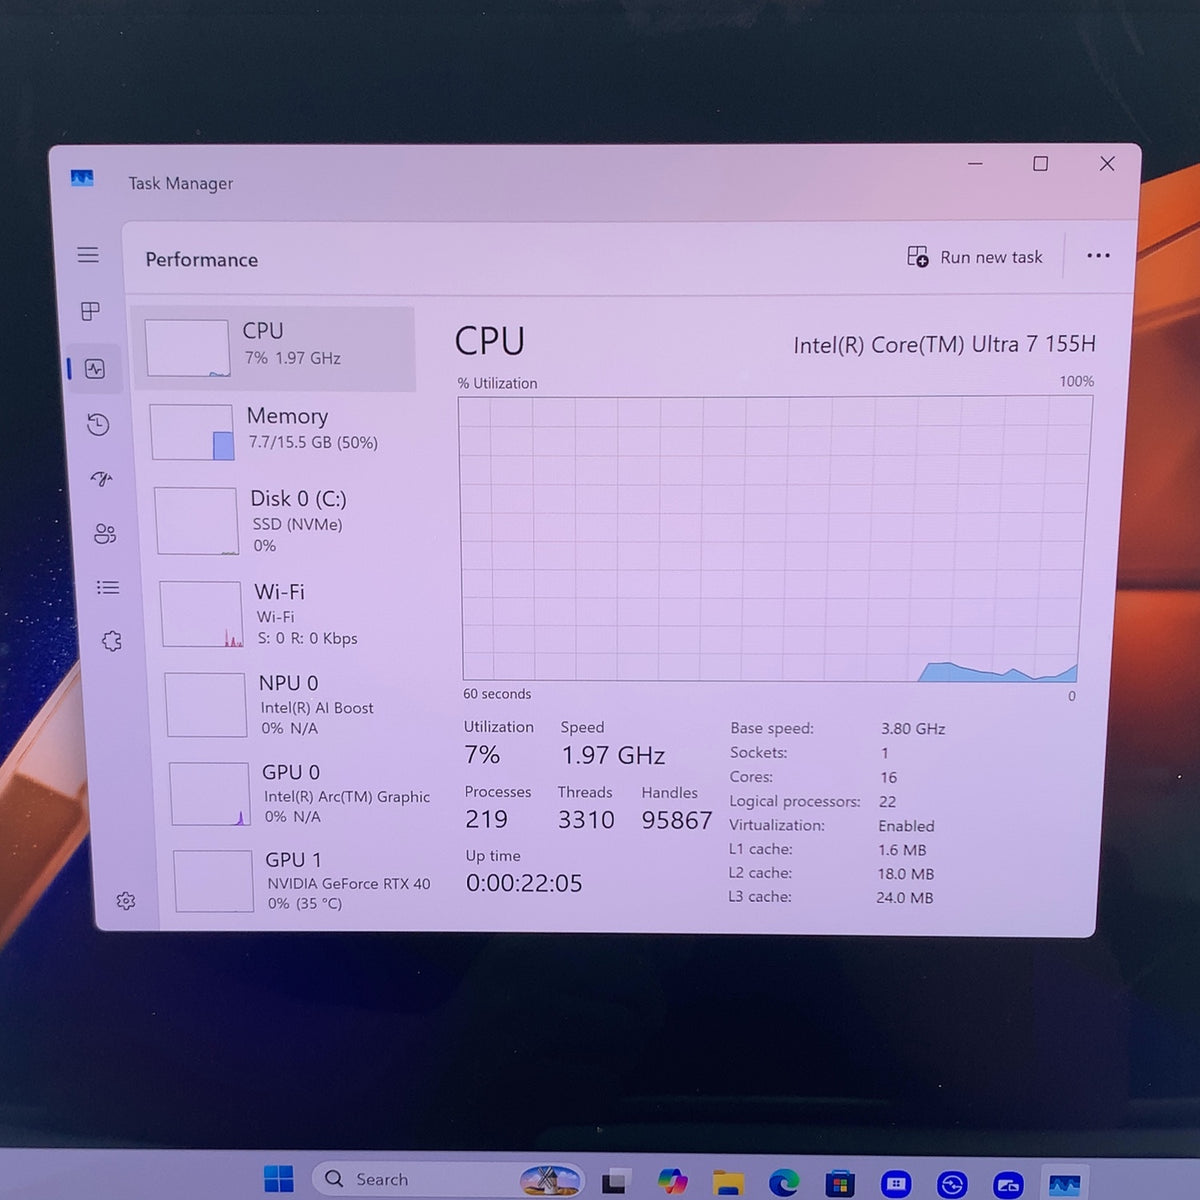Open the hamburger navigation menu
This screenshot has width=1200, height=1200.
(x=88, y=255)
